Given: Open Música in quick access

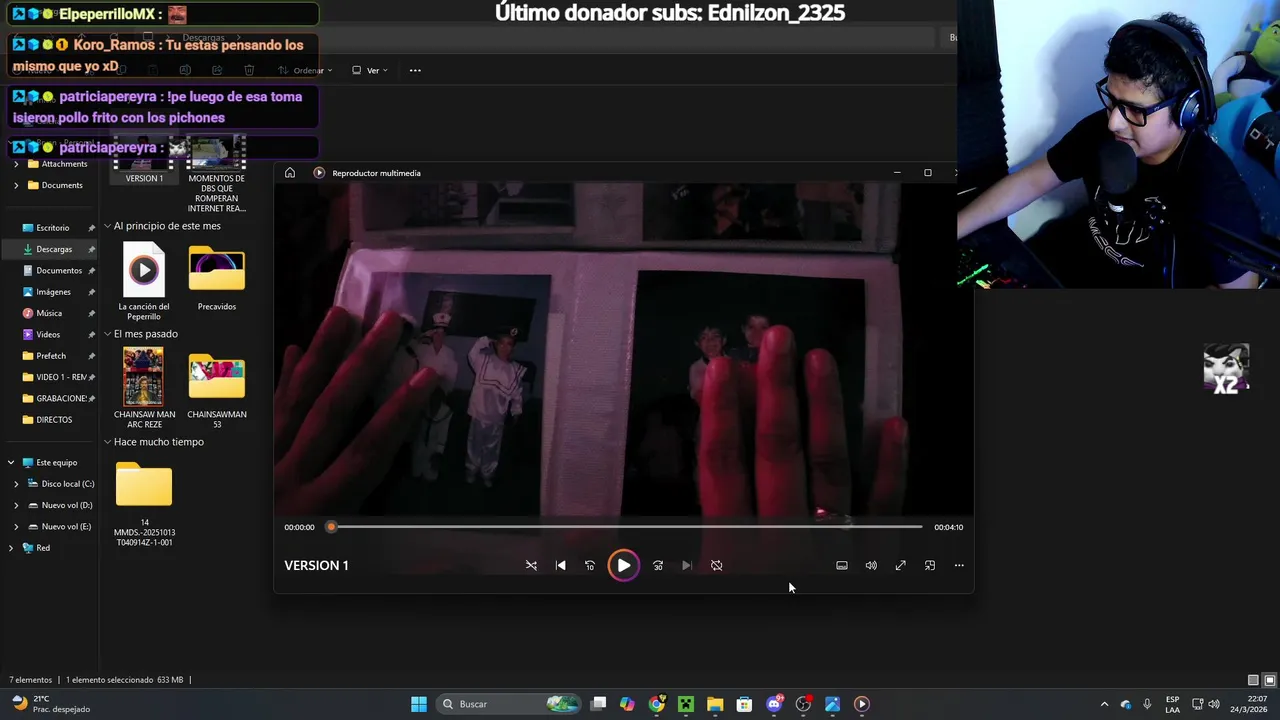Looking at the screenshot, I should 48,313.
